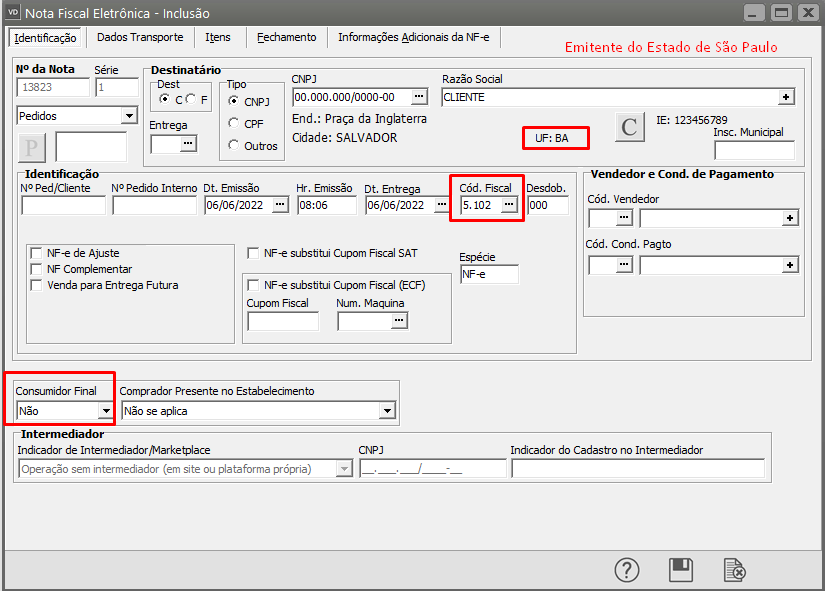Expand the Consumidor Final dropdown
The height and width of the screenshot is (591, 825).
[104, 411]
